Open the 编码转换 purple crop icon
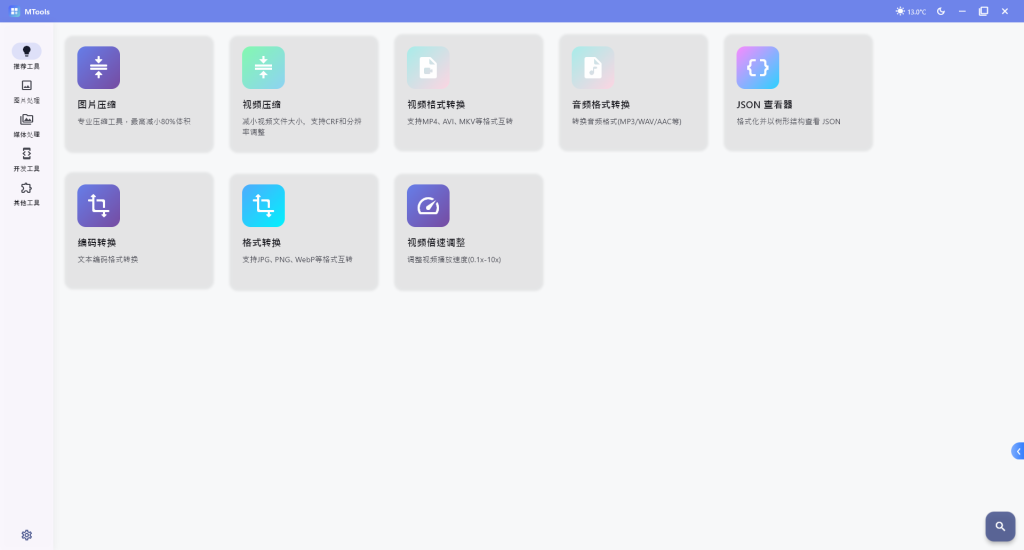1024x550 pixels. click(99, 206)
